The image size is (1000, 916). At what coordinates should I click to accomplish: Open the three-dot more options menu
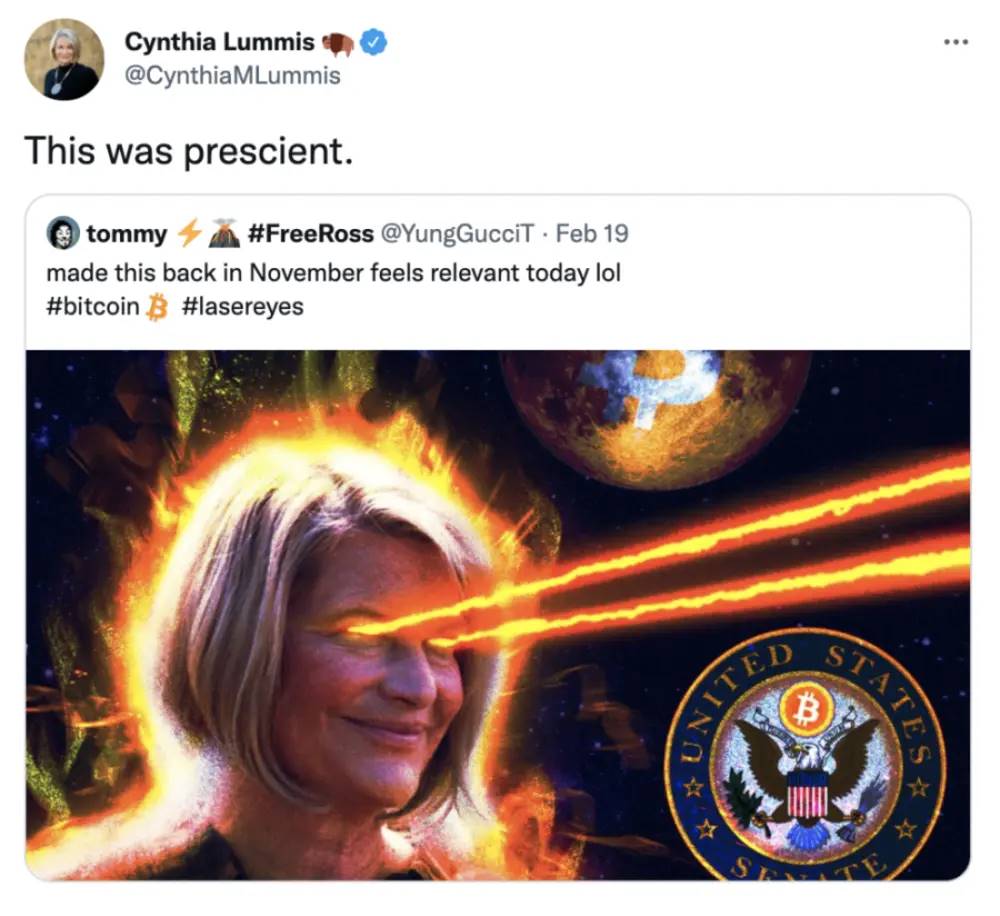coord(956,44)
